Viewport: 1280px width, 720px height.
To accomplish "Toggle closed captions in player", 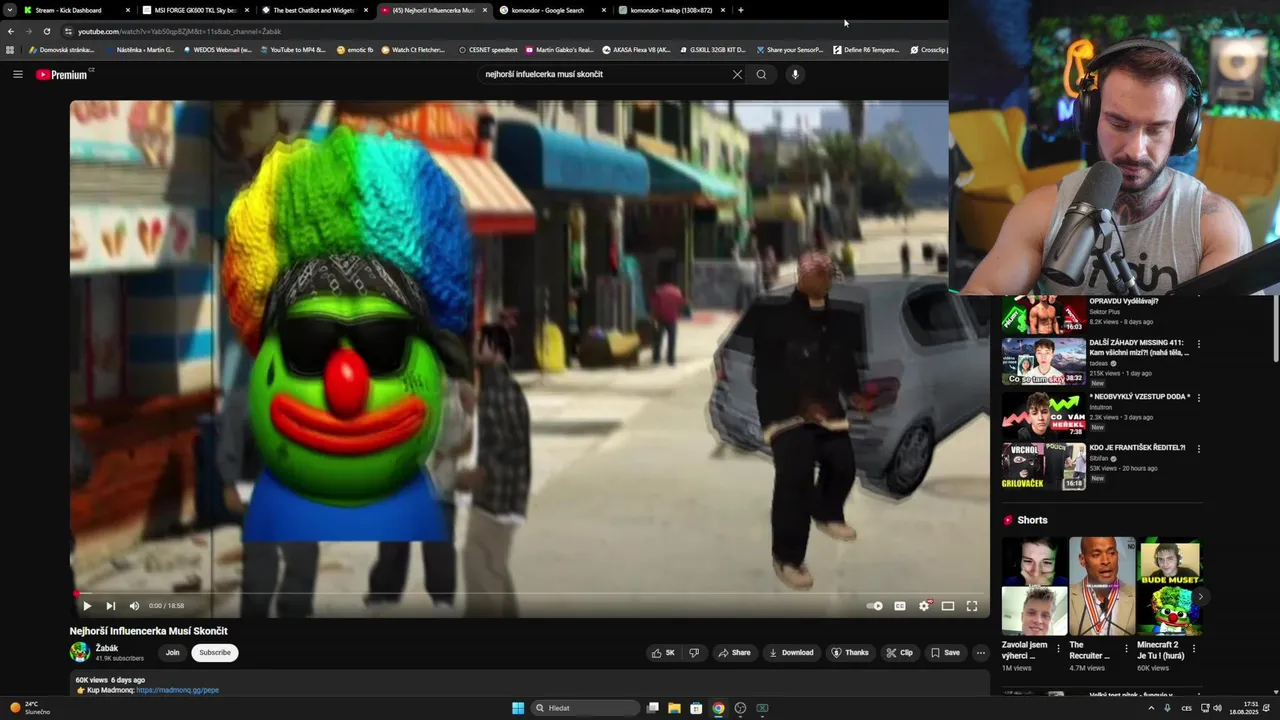I will 900,605.
